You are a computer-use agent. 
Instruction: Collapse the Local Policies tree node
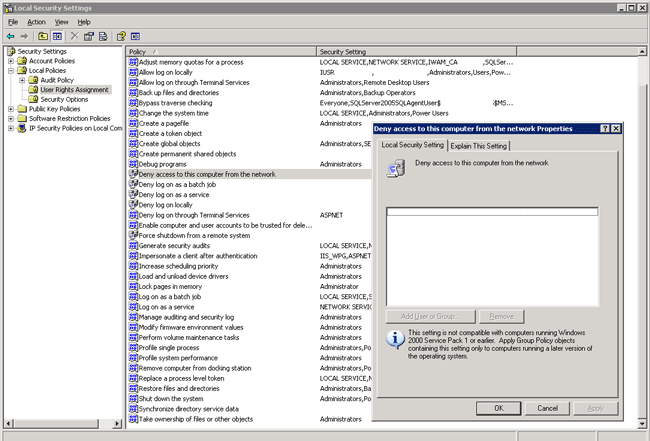pyautogui.click(x=11, y=71)
